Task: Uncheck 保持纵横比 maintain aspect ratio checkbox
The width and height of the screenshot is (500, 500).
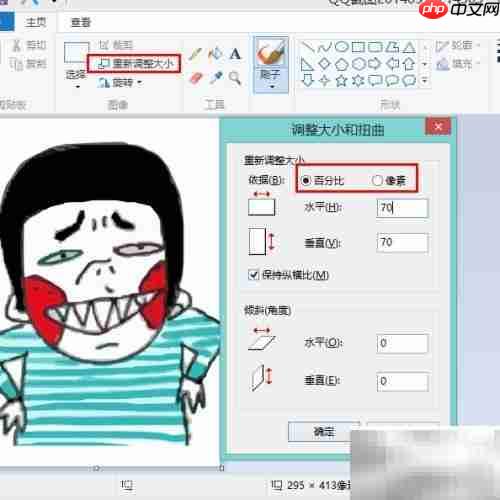Action: tap(253, 275)
